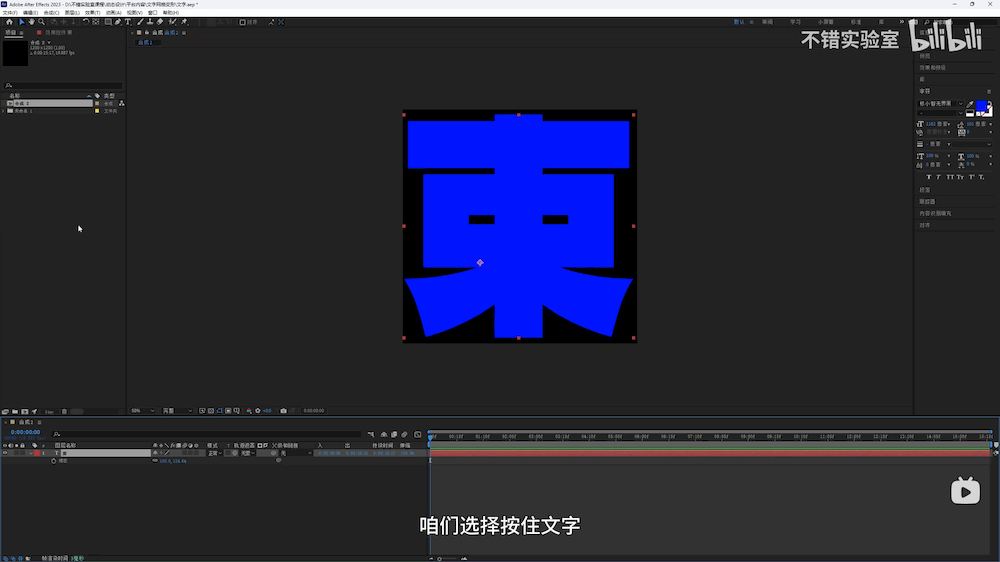Click the show channel RGB icon below viewer

coord(249,411)
